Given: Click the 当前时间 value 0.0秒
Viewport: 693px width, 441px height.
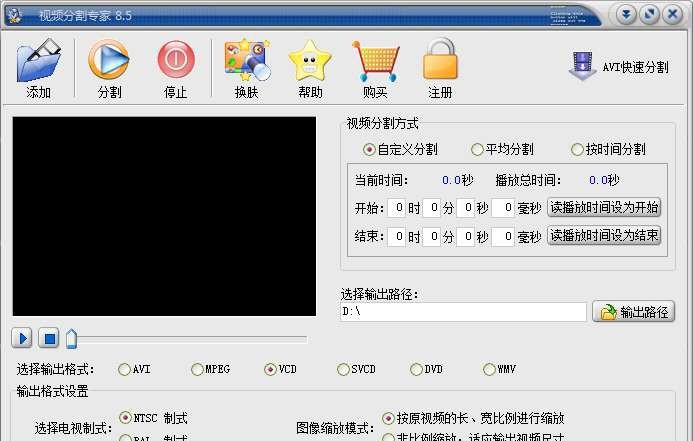Looking at the screenshot, I should click(457, 180).
